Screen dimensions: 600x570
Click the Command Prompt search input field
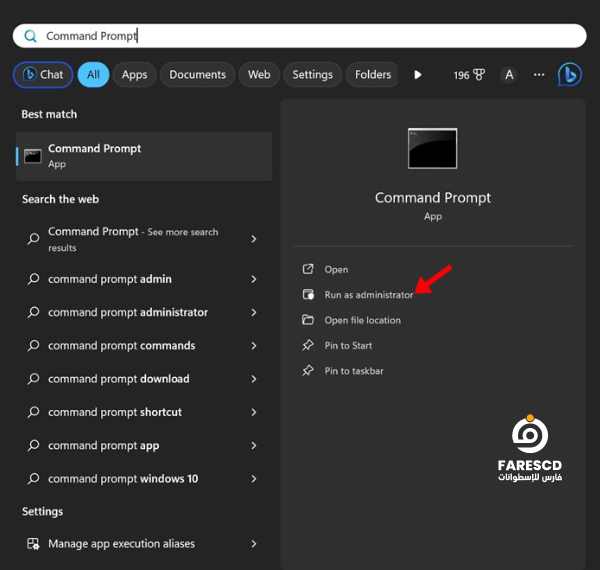tap(300, 36)
